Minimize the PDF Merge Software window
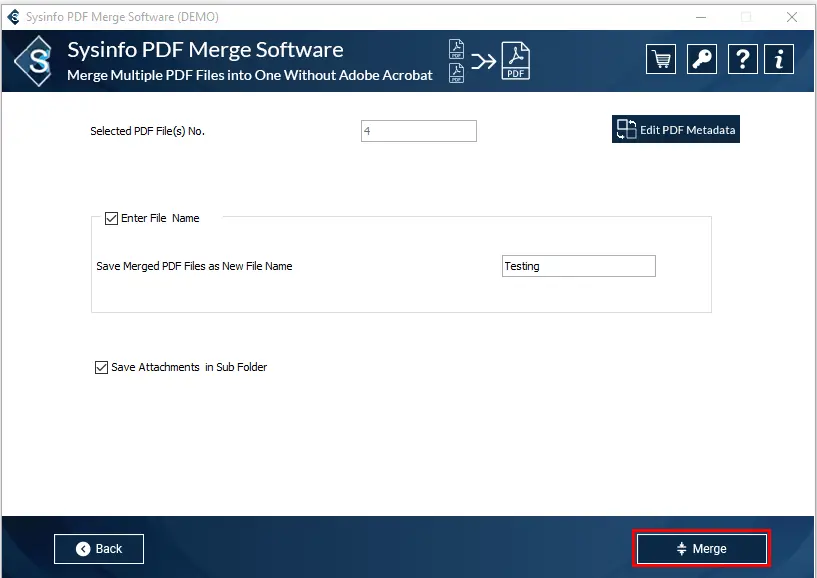The image size is (817, 578). coord(701,17)
